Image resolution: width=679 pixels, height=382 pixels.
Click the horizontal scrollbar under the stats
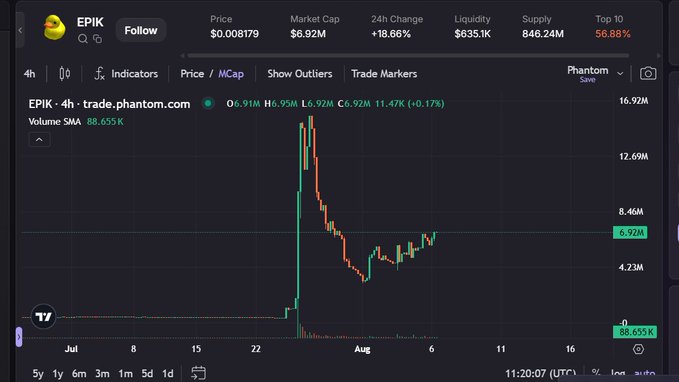click(x=408, y=55)
